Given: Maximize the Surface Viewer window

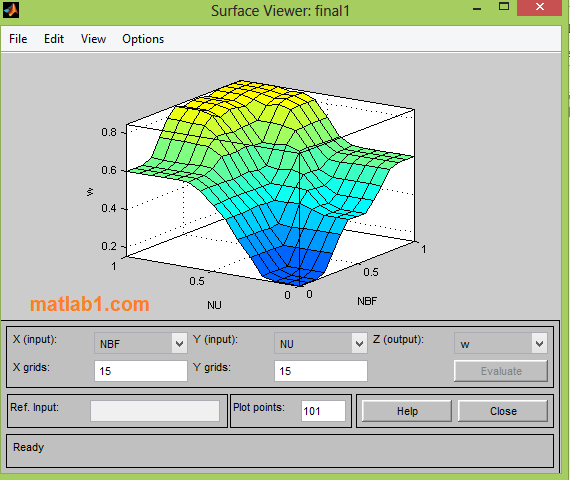Looking at the screenshot, I should tap(504, 7).
